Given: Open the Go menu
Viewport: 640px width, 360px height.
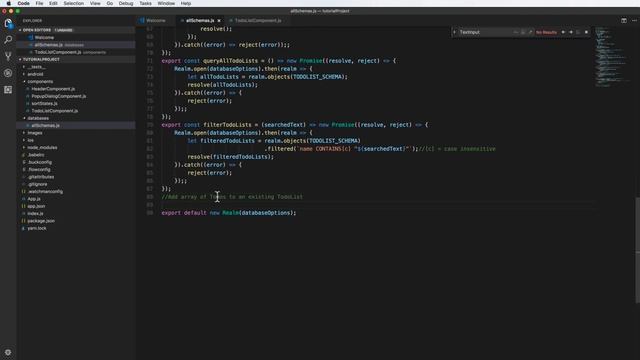Looking at the screenshot, I should (110, 3).
